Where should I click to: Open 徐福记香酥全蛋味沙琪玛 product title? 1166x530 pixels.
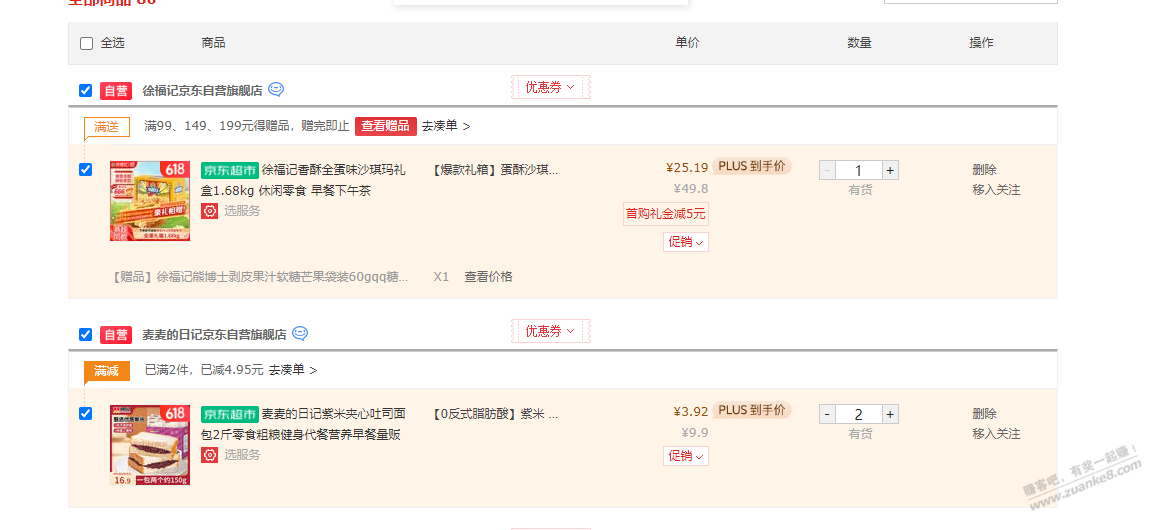[304, 181]
